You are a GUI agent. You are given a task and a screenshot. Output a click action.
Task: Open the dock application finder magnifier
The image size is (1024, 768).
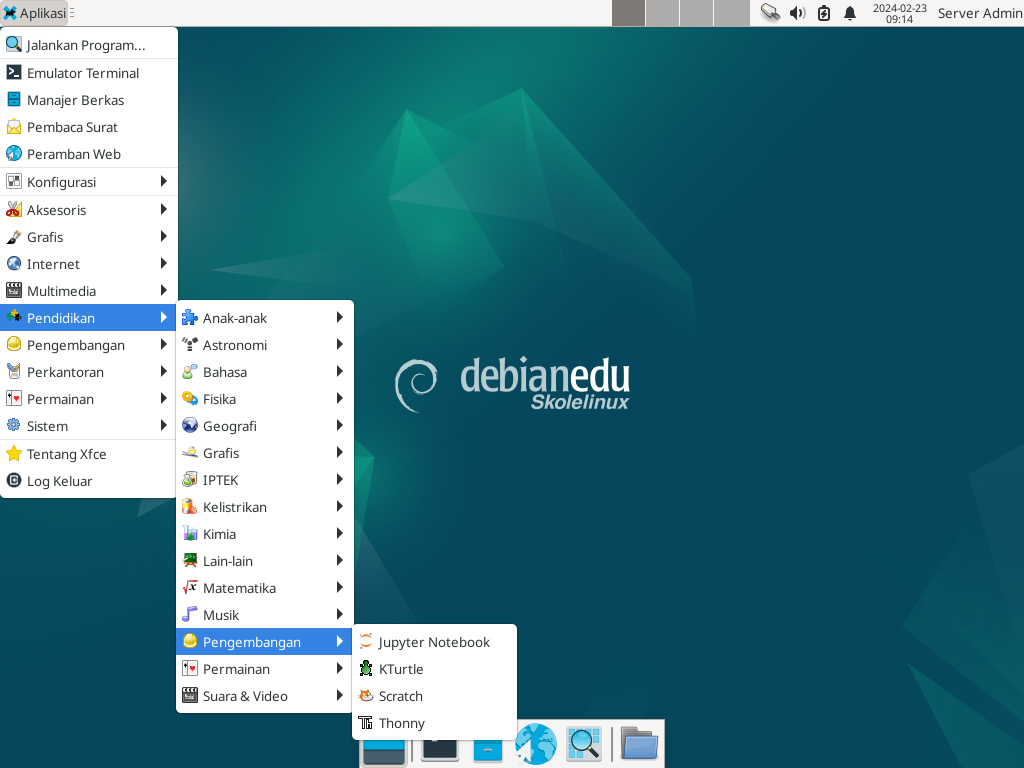pyautogui.click(x=584, y=743)
